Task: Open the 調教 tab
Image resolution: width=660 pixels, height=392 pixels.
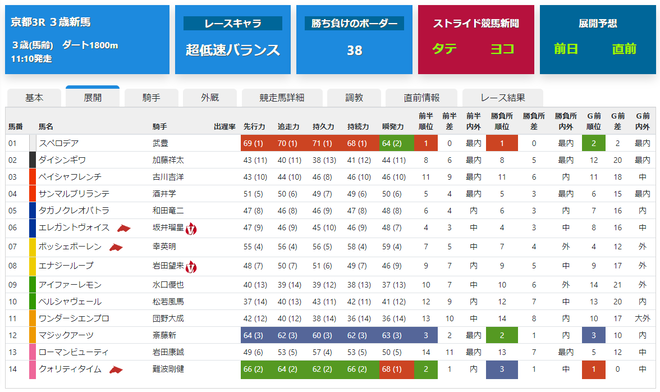Action: point(354,98)
